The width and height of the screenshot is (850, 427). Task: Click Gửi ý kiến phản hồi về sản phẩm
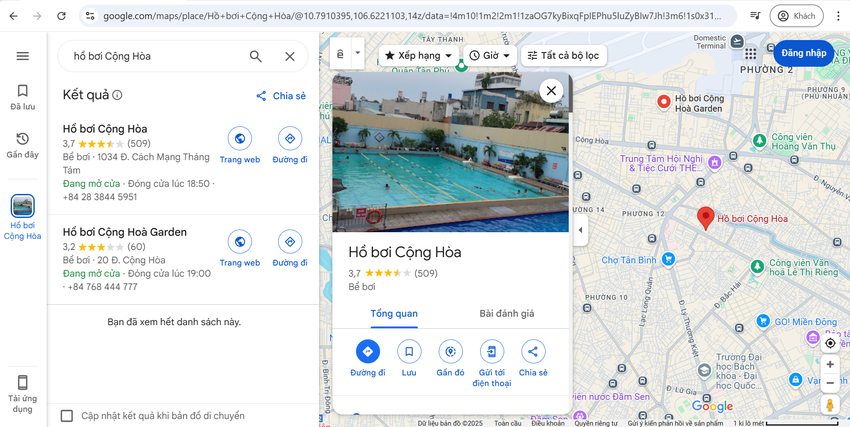coord(675,423)
